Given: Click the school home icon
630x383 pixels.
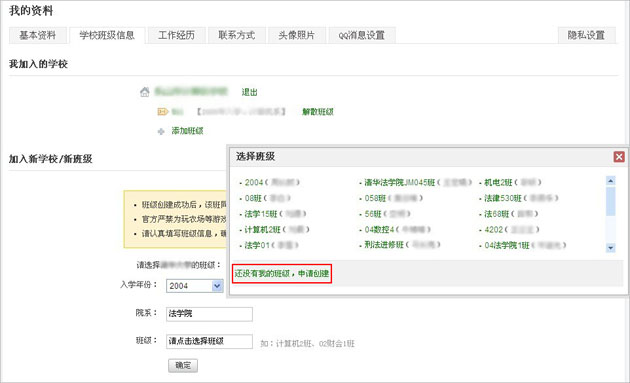Looking at the screenshot, I should coord(145,92).
